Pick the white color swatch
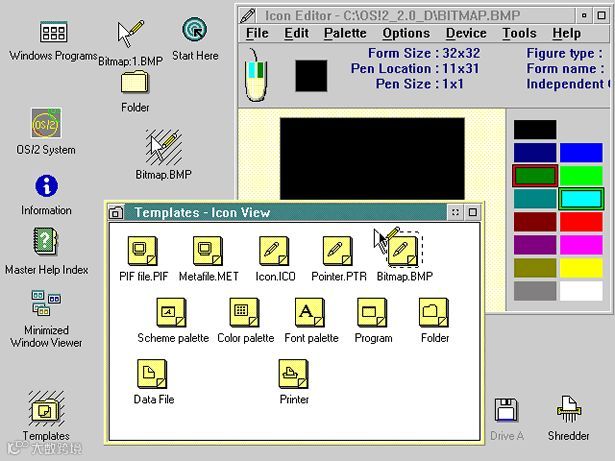The width and height of the screenshot is (615, 461). tap(581, 291)
